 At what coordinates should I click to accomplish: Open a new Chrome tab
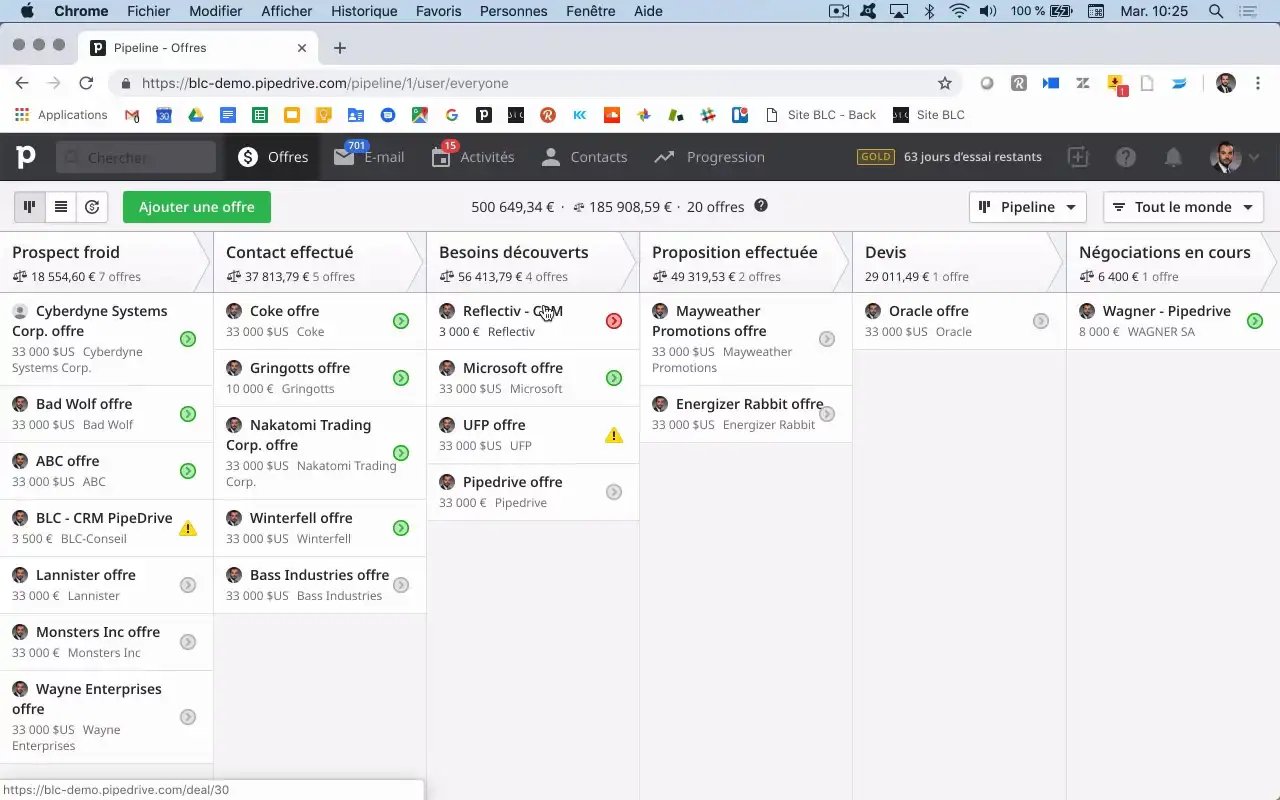tap(340, 48)
